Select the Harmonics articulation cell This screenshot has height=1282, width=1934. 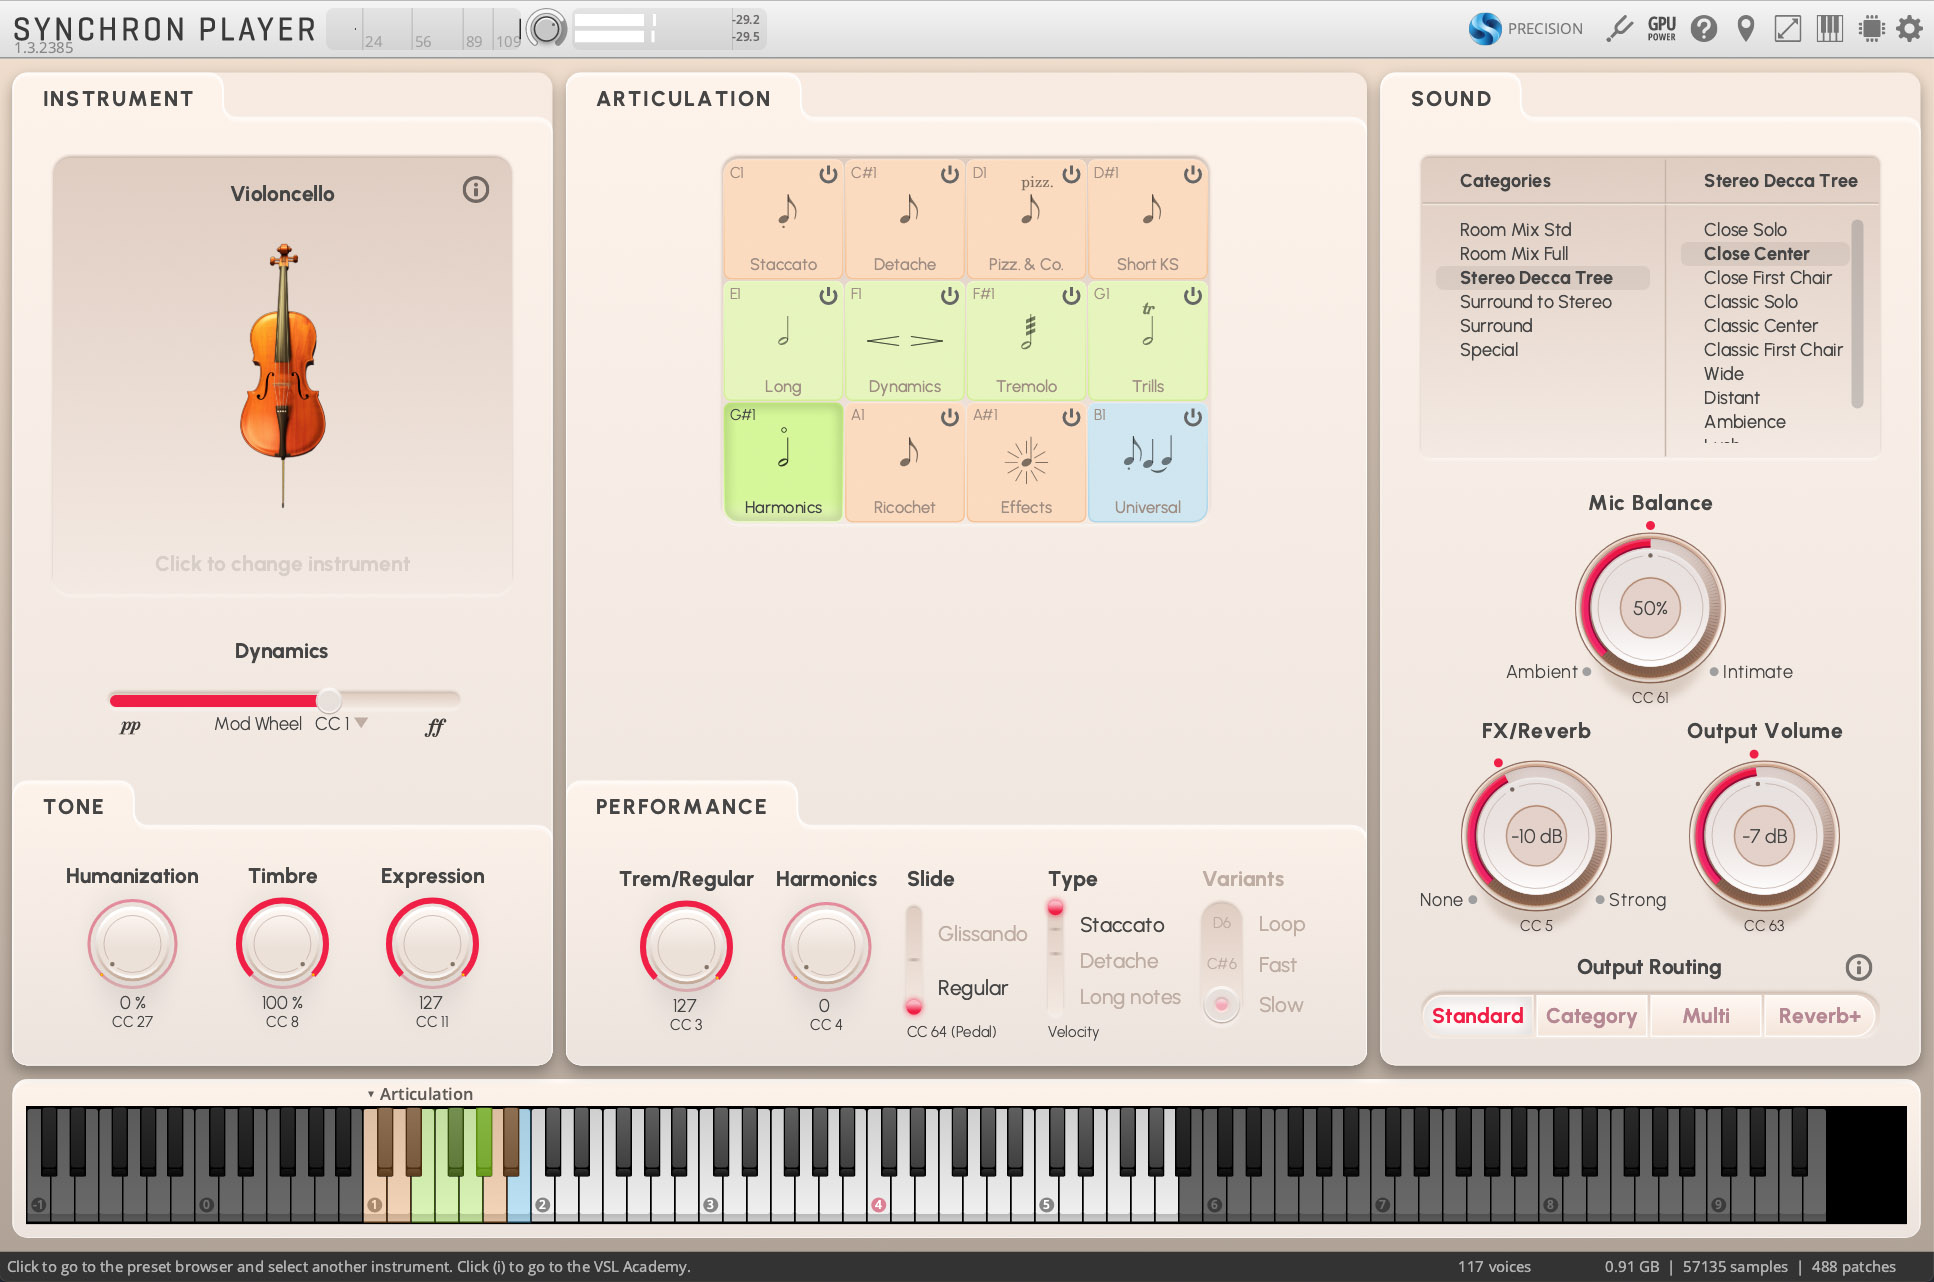pos(783,462)
